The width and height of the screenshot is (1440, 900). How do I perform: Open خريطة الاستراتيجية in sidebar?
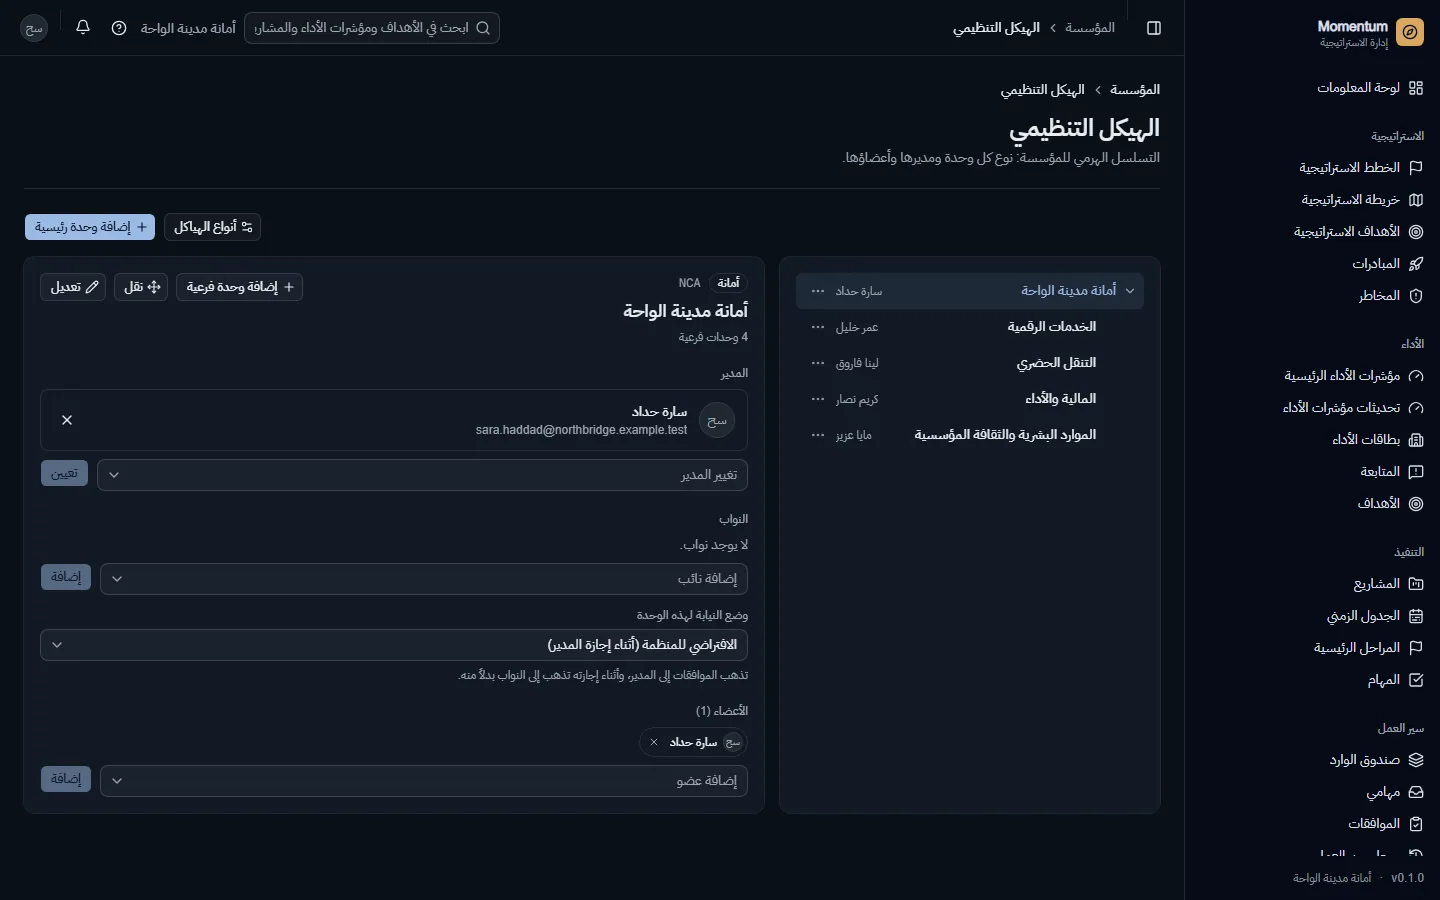click(1361, 200)
